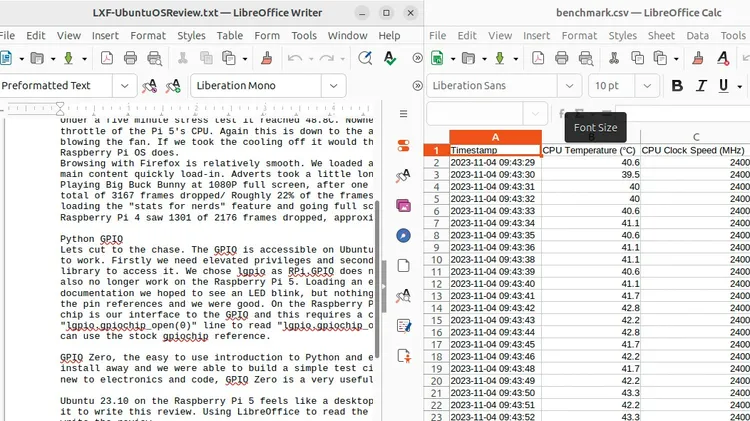Screen dimensions: 750x421
Task: Open Properties deck in Writer sidebar
Action: (404, 145)
